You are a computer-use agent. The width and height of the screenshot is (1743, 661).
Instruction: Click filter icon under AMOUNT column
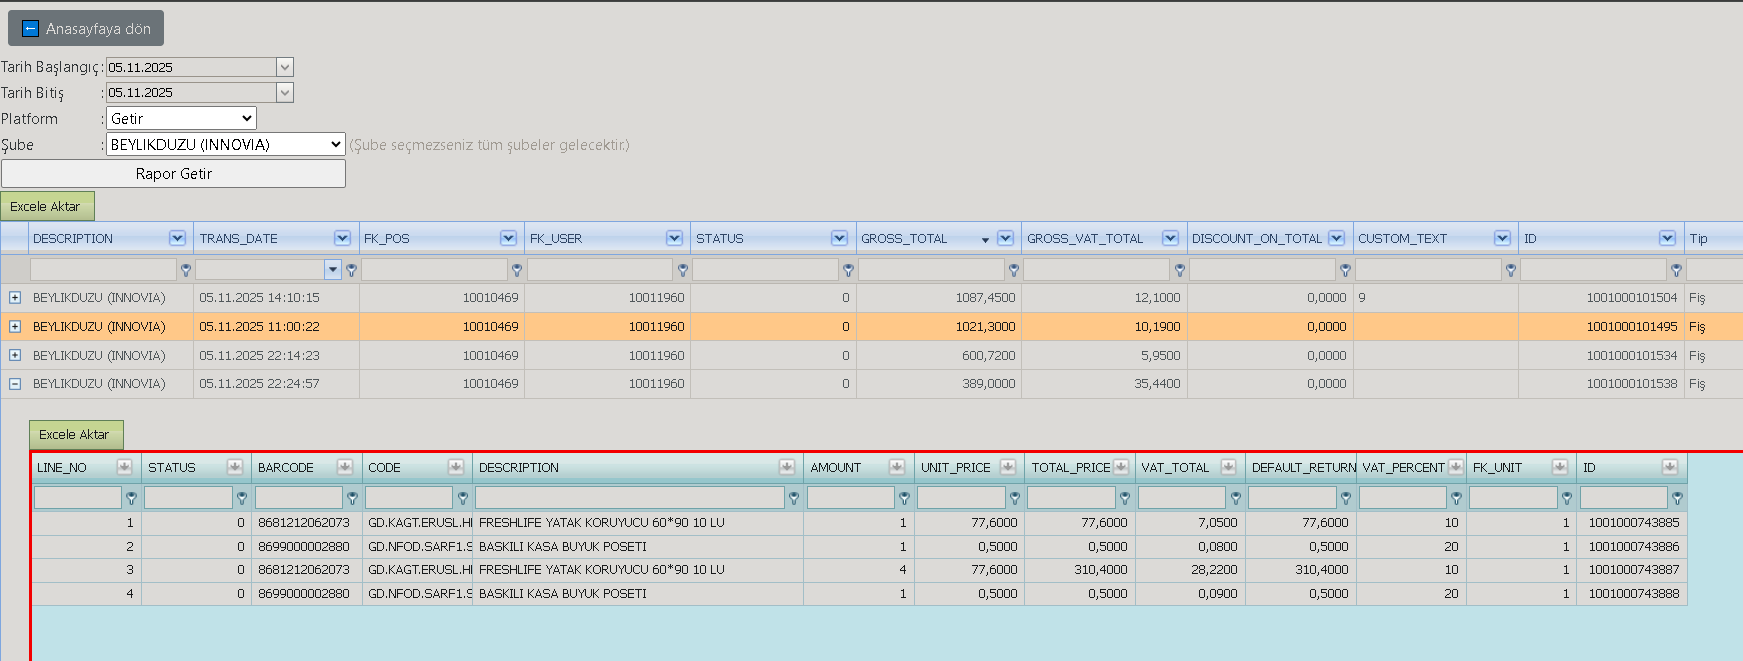coord(904,498)
